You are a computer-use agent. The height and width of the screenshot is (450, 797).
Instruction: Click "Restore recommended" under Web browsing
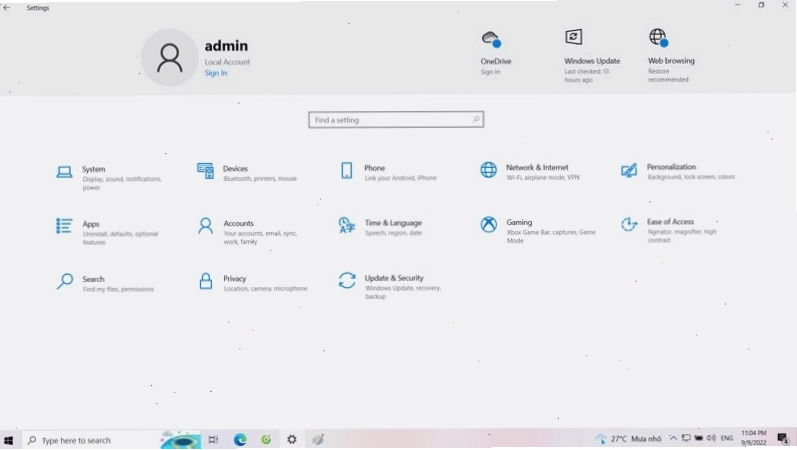pyautogui.click(x=668, y=75)
